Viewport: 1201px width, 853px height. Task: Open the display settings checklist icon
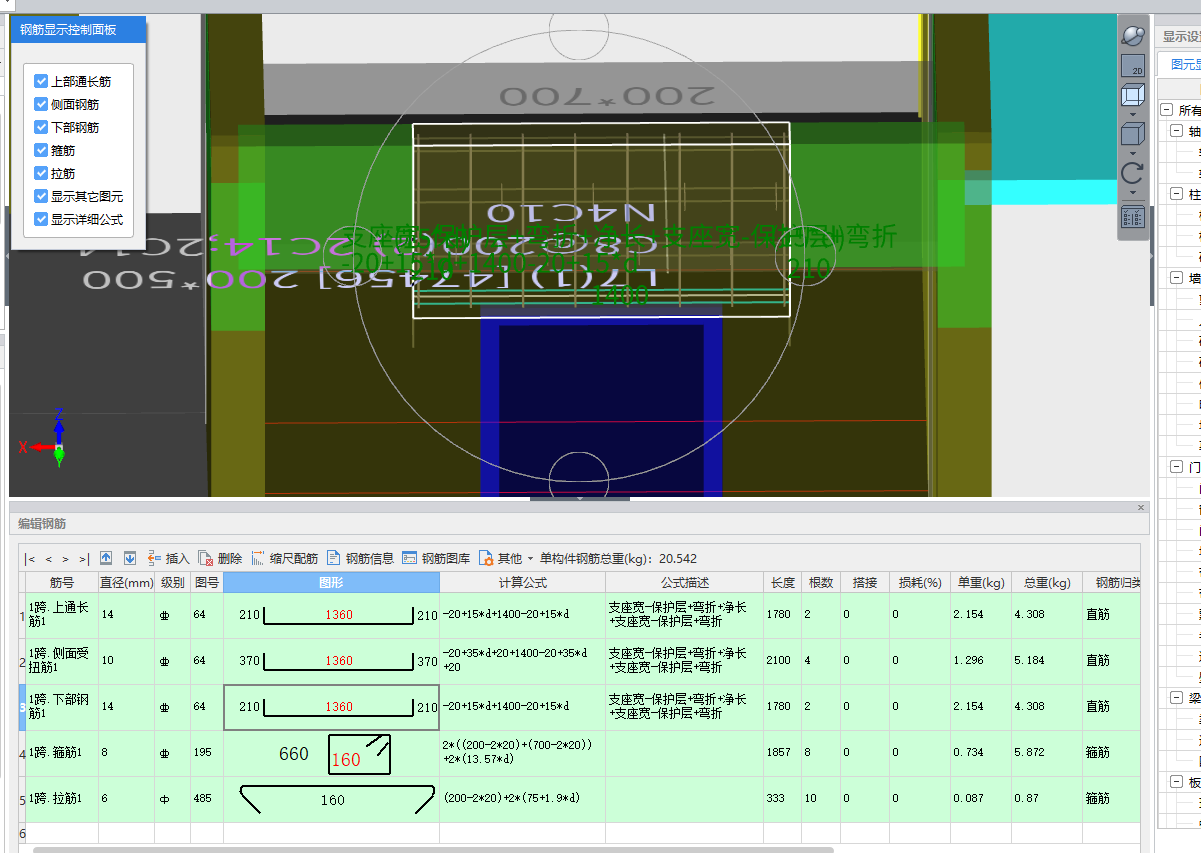coord(1132,217)
